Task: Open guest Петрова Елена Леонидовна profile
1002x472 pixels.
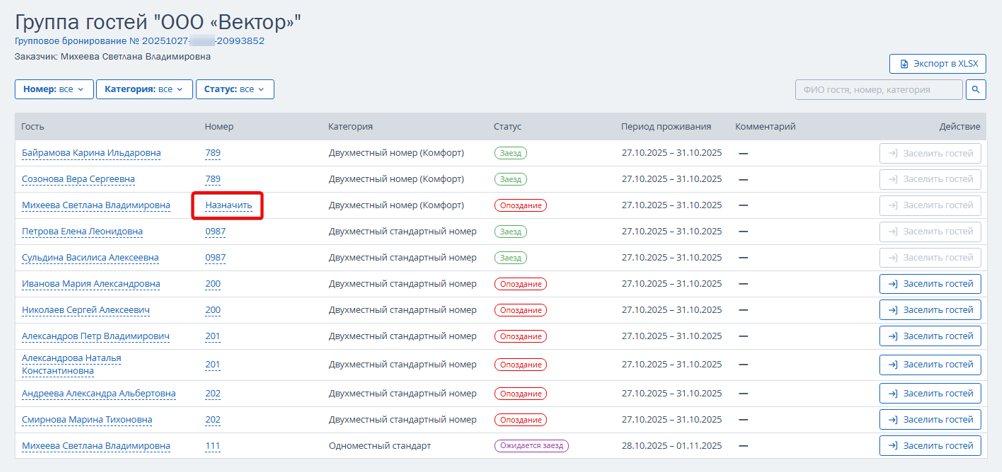Action: (x=82, y=232)
